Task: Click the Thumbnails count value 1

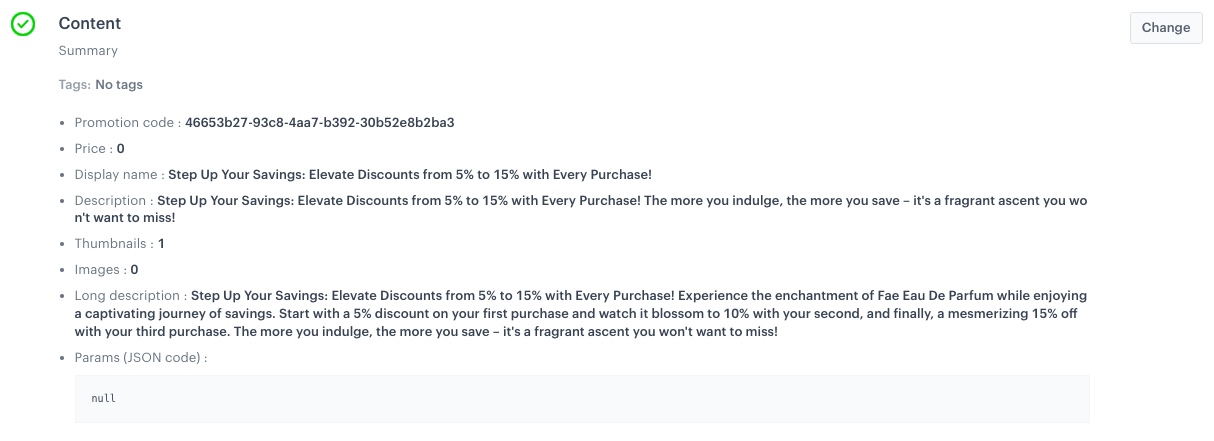Action: [162, 243]
